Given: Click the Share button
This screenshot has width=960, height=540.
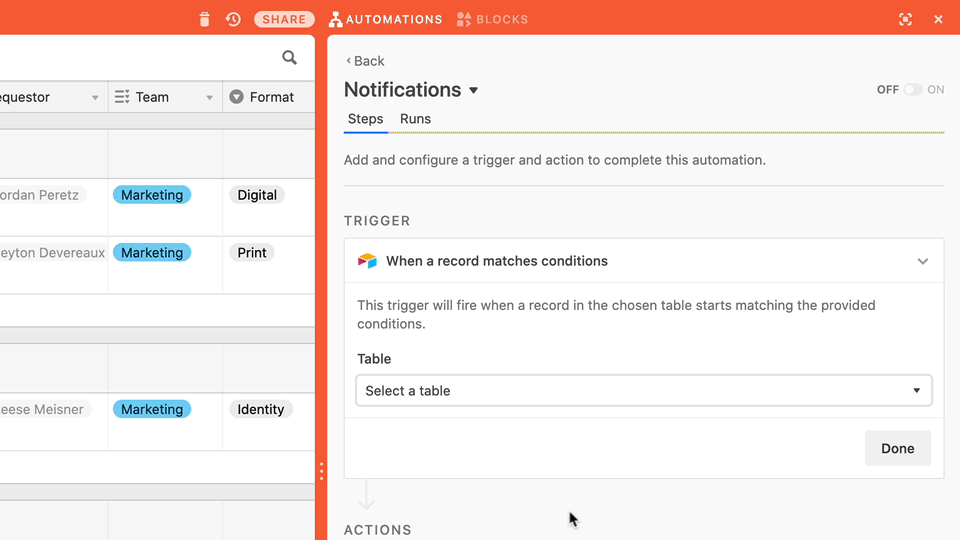Looking at the screenshot, I should (x=284, y=19).
